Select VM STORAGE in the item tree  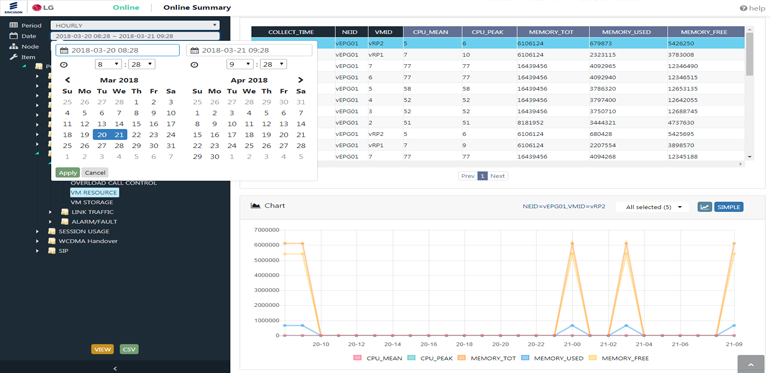tap(92, 202)
